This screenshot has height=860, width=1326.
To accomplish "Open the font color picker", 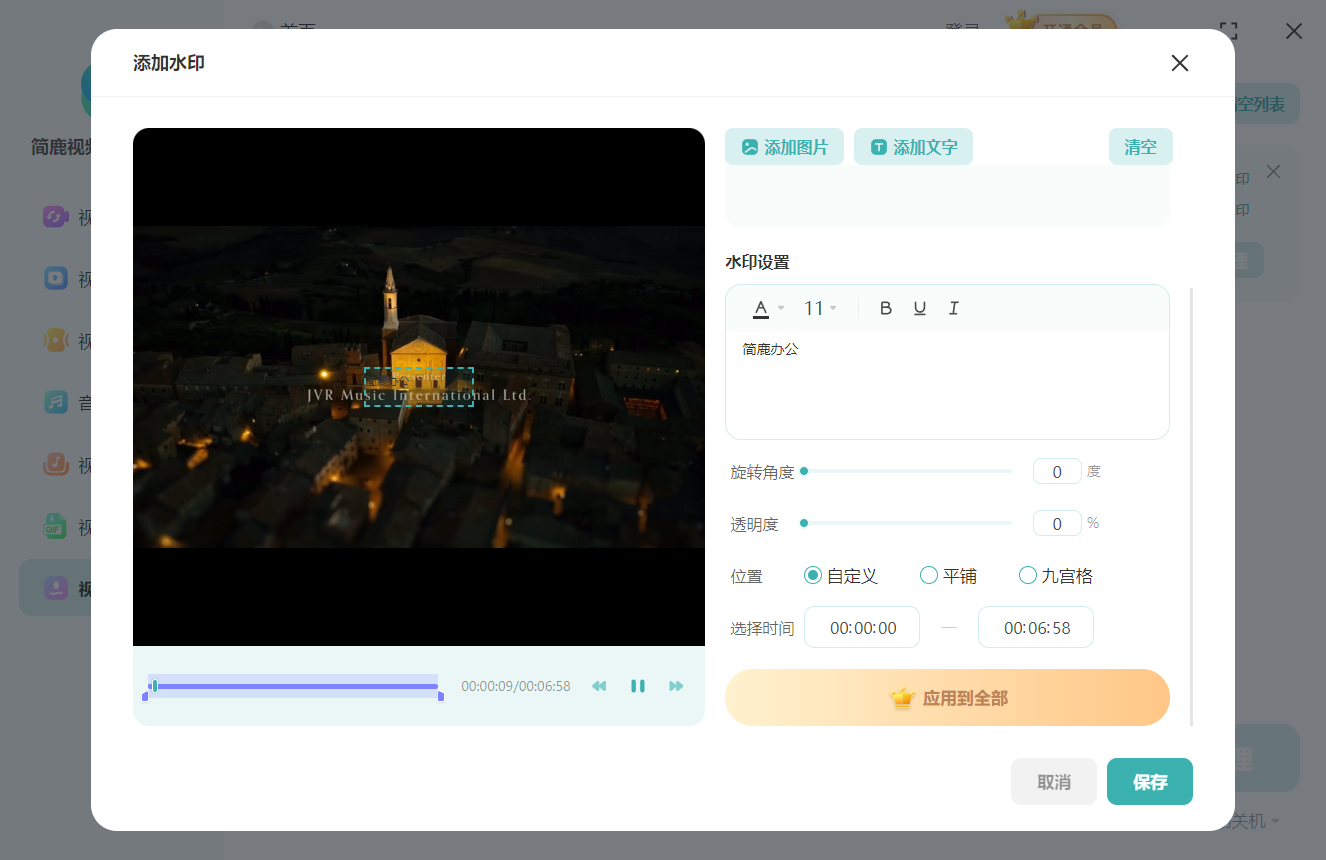I will coord(761,308).
